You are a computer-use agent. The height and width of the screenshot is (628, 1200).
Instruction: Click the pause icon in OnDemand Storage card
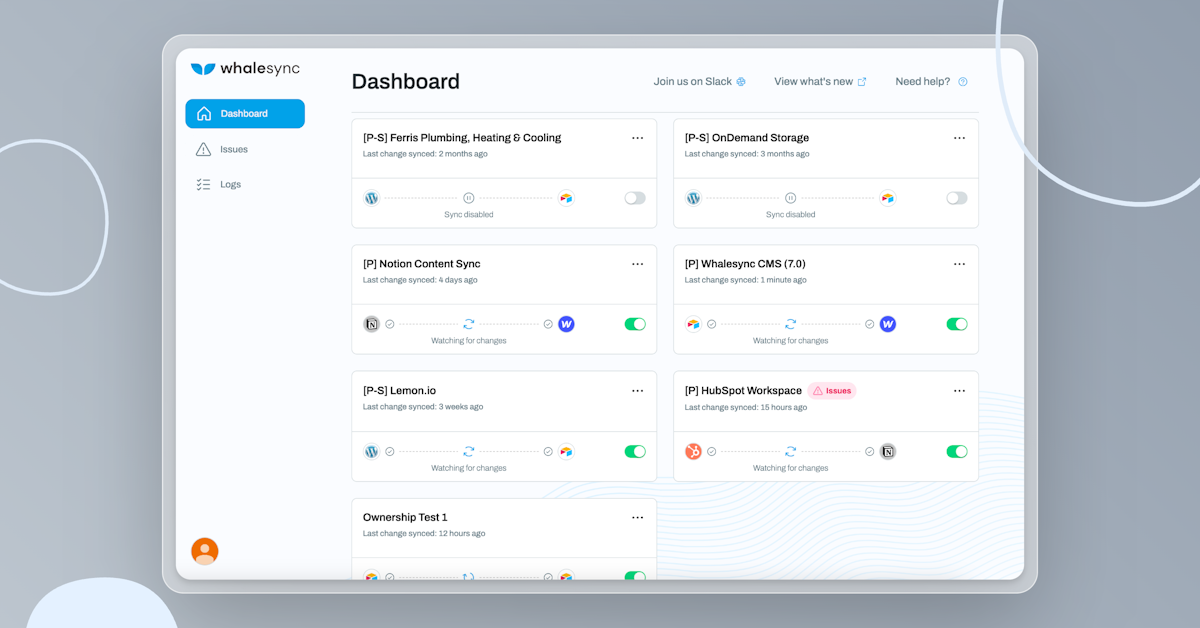click(x=790, y=198)
